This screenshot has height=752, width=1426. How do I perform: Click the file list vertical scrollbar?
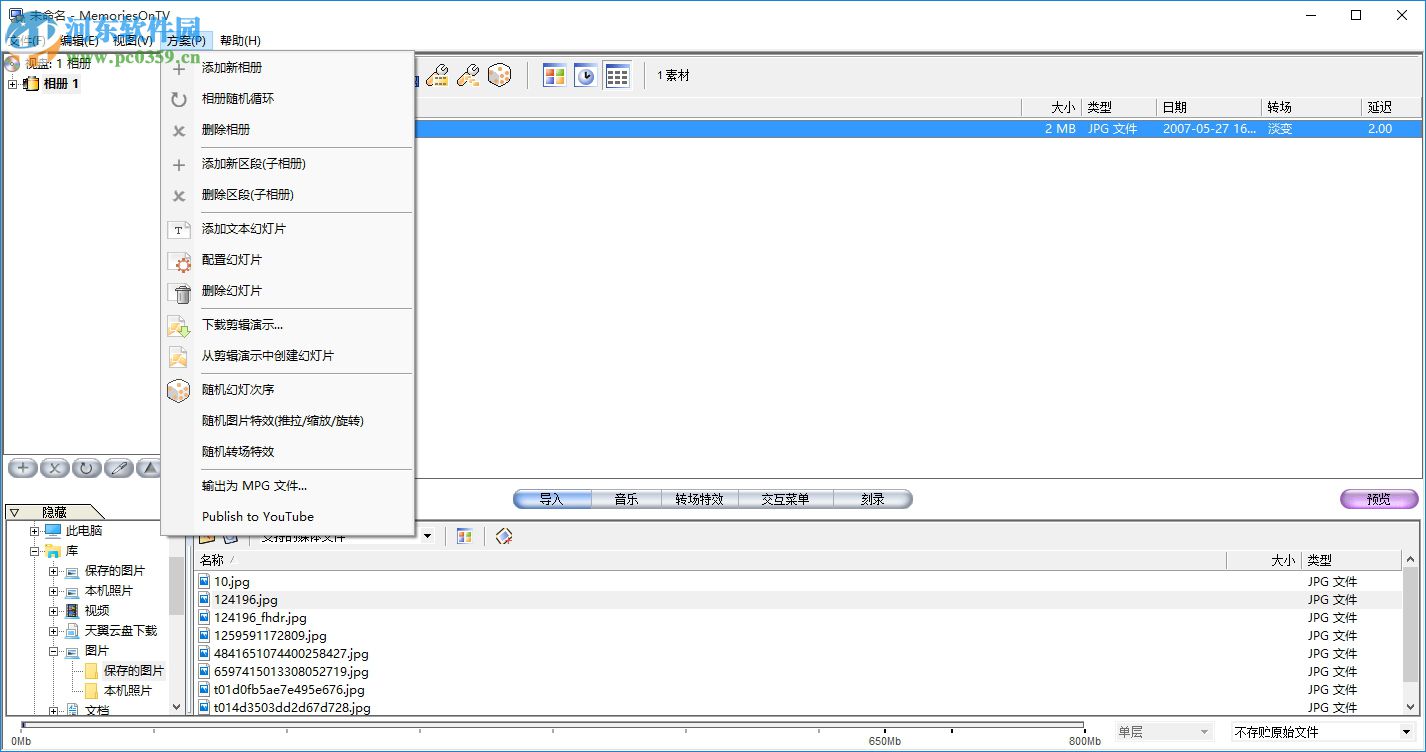point(1411,633)
